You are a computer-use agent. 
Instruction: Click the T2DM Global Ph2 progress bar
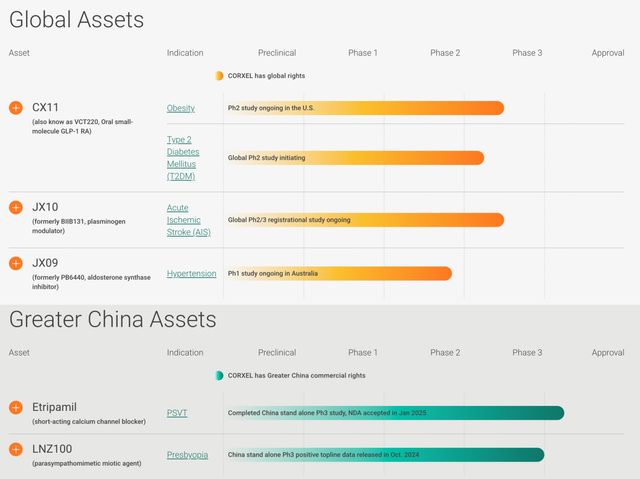pyautogui.click(x=354, y=158)
